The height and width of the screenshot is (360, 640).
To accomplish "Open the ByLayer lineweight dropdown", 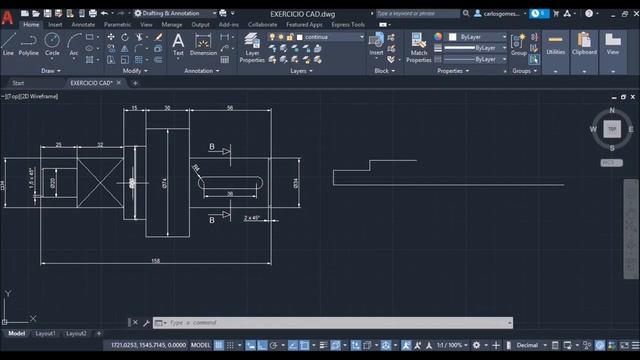I will (x=476, y=48).
